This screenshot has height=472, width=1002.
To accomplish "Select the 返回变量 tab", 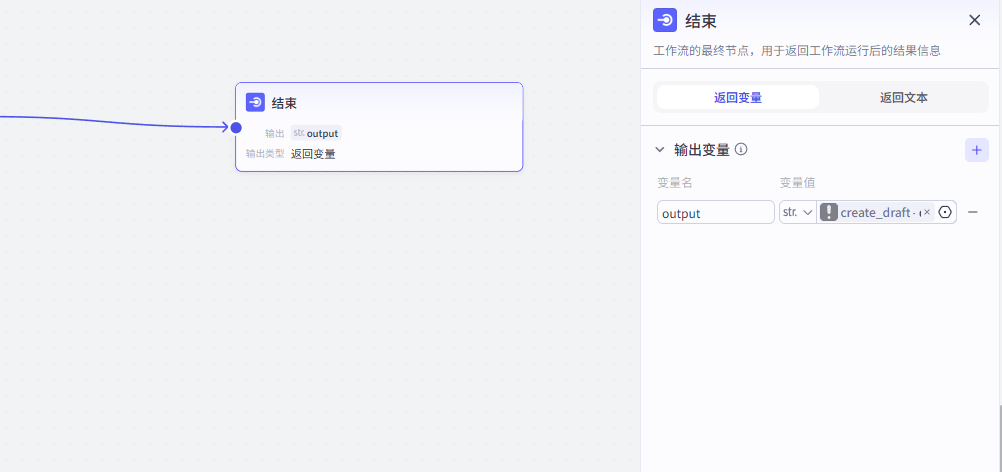I will coord(737,97).
